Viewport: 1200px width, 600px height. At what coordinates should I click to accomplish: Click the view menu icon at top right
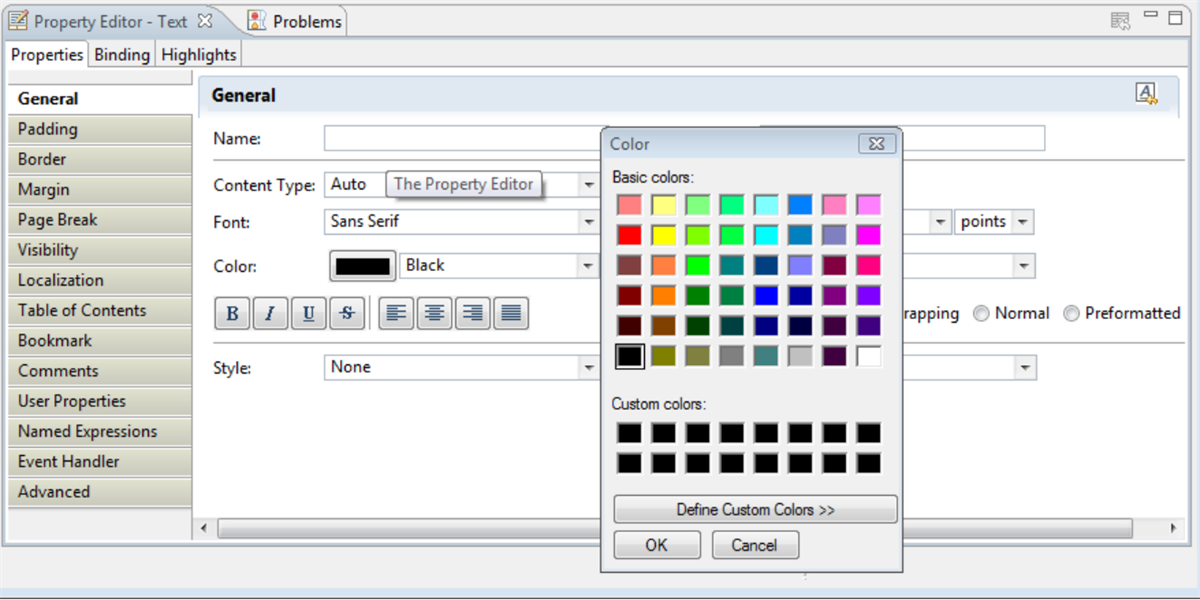point(1120,19)
